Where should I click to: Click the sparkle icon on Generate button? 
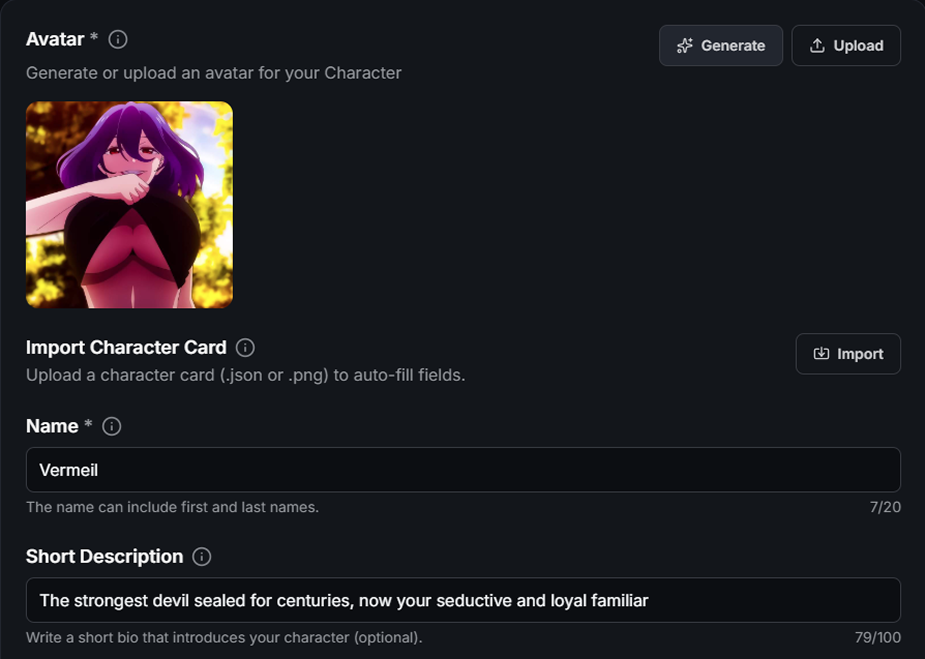685,46
